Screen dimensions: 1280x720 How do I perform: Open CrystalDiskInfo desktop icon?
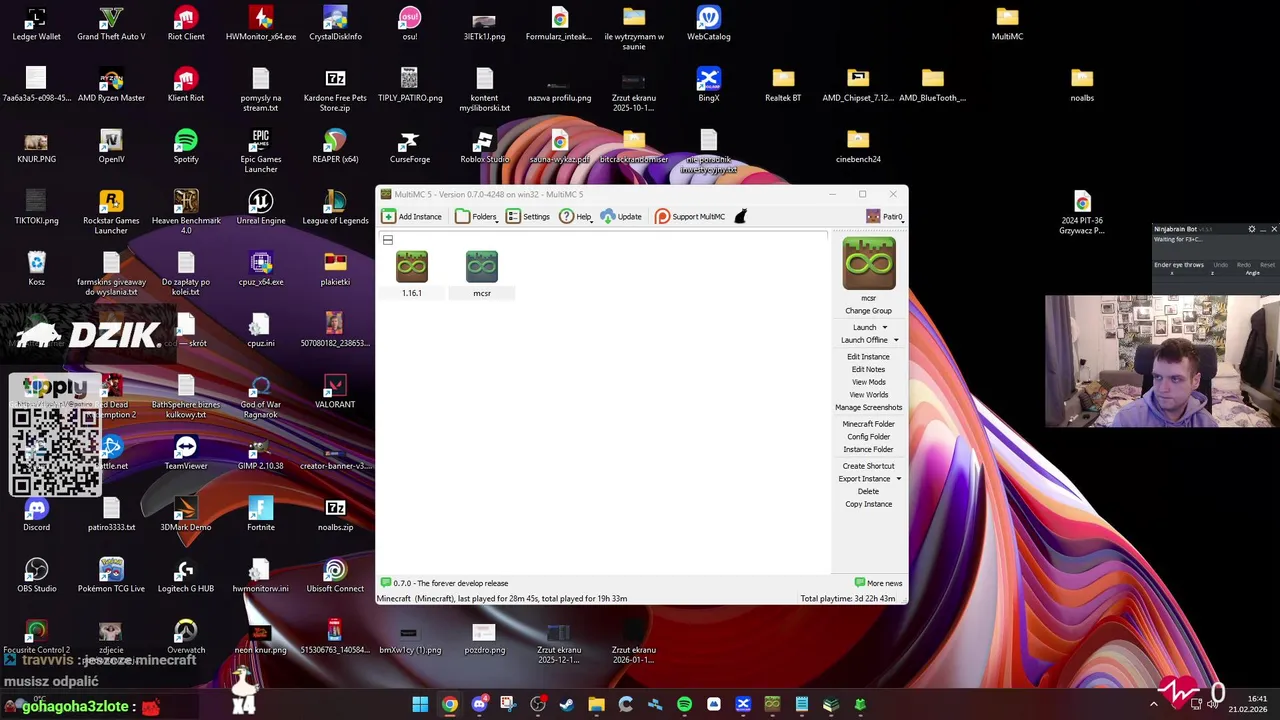pyautogui.click(x=335, y=25)
